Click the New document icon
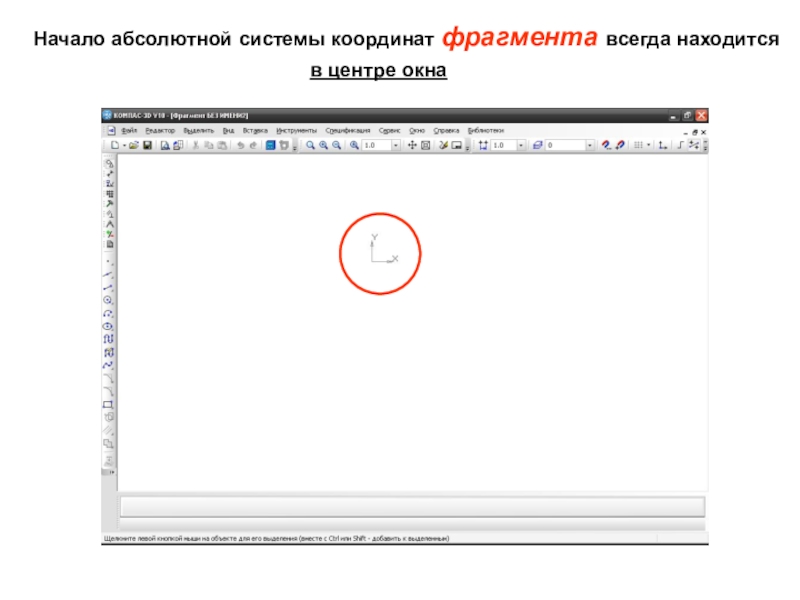Screen dimensions: 800x600 click(115, 146)
